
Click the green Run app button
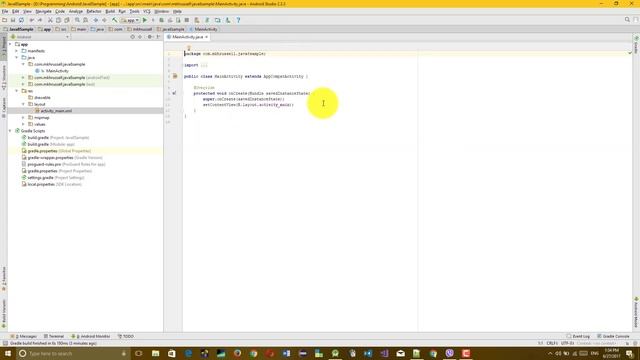(144, 20)
